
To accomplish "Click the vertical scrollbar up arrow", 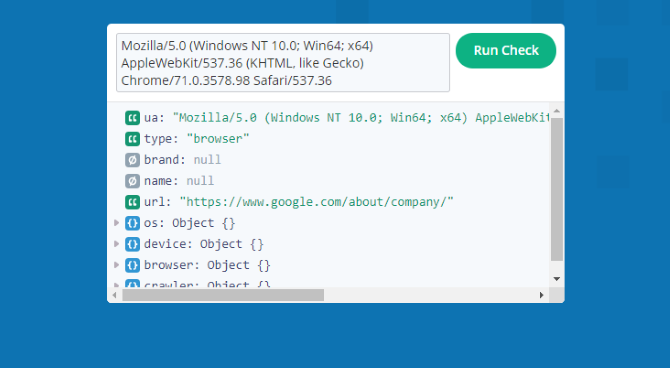I will pos(556,111).
